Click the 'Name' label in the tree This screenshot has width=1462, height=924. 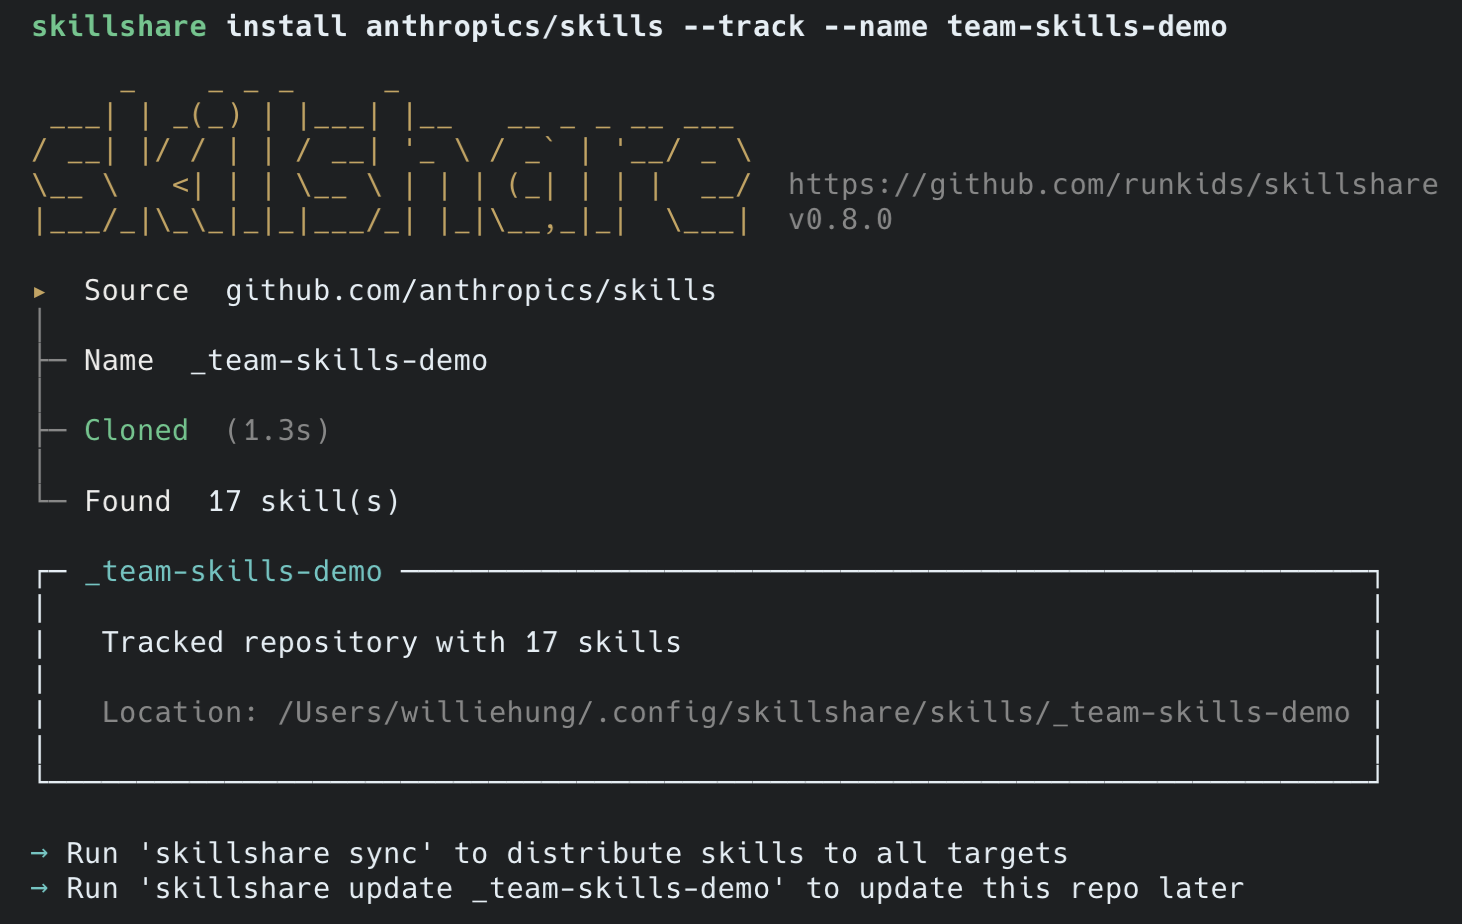(119, 360)
